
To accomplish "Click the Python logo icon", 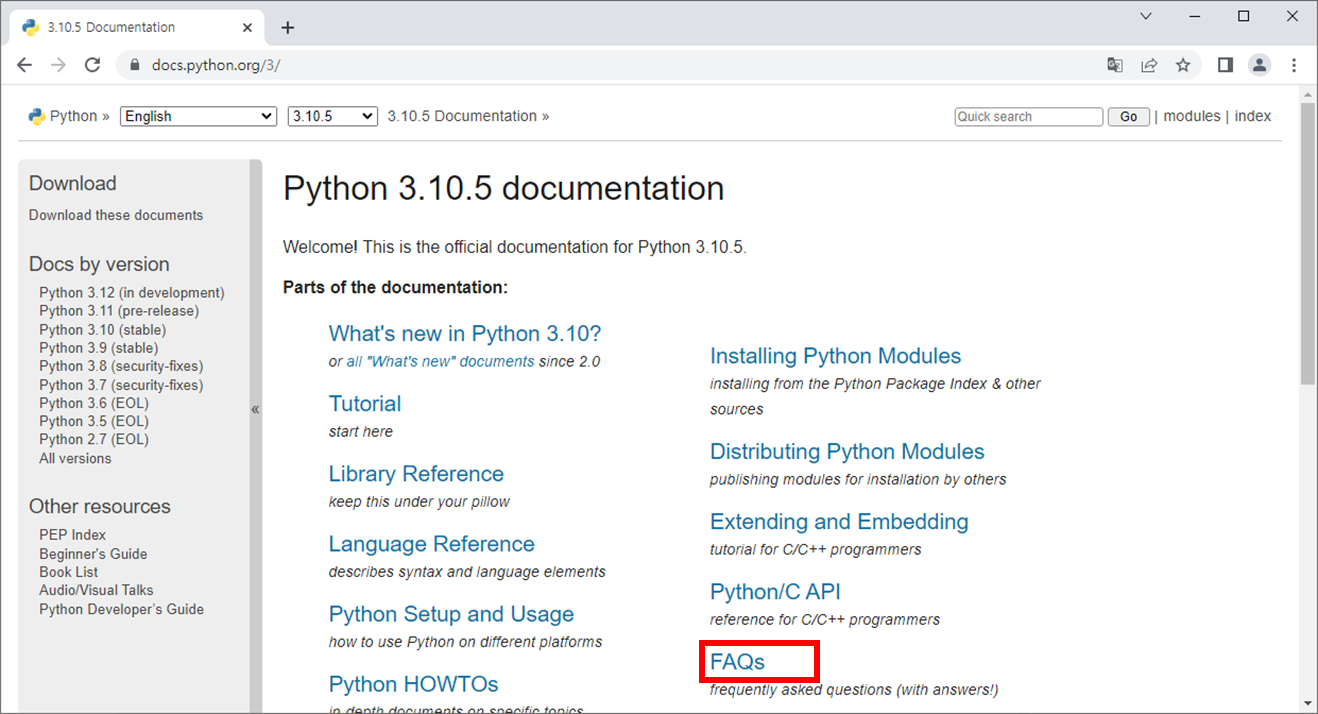I will (37, 116).
